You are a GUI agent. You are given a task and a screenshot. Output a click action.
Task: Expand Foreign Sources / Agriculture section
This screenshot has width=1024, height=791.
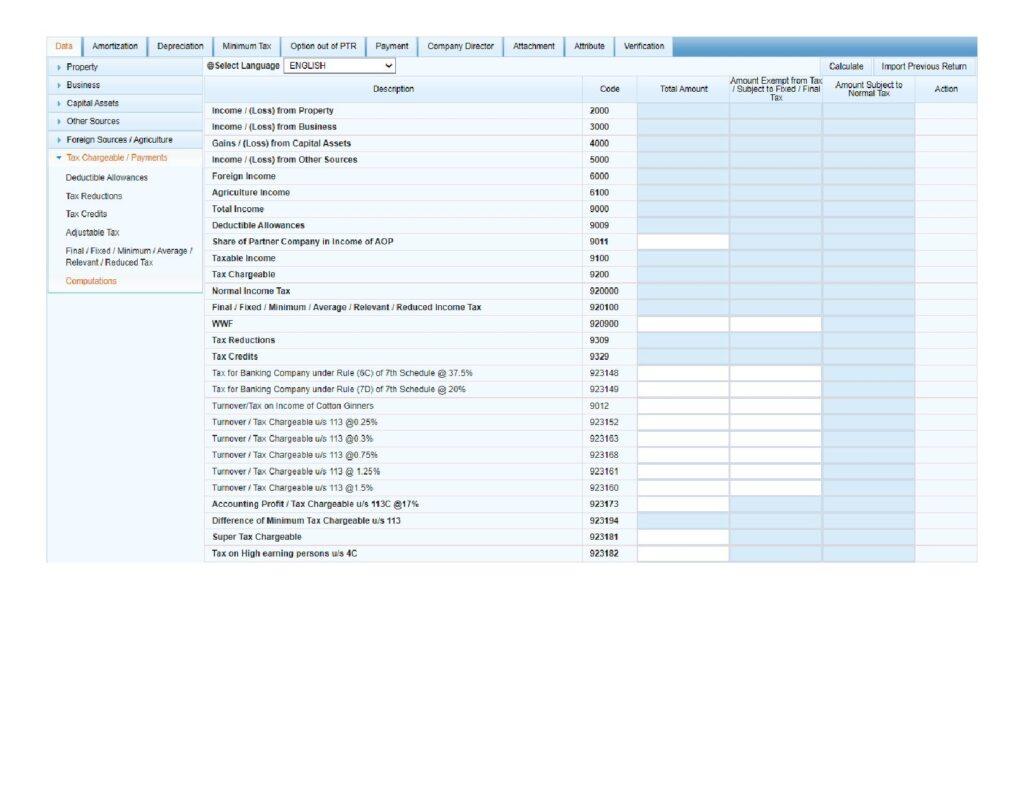pyautogui.click(x=59, y=140)
